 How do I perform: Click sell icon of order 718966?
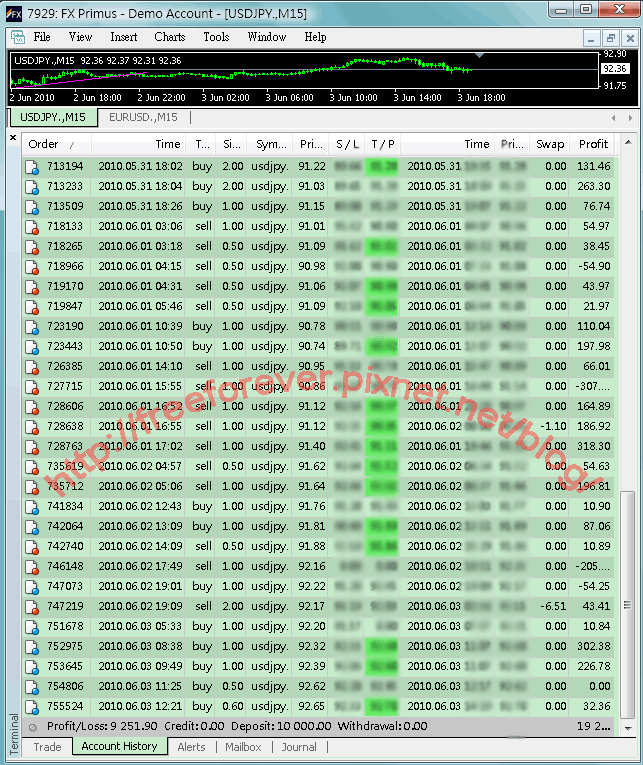[x=32, y=267]
